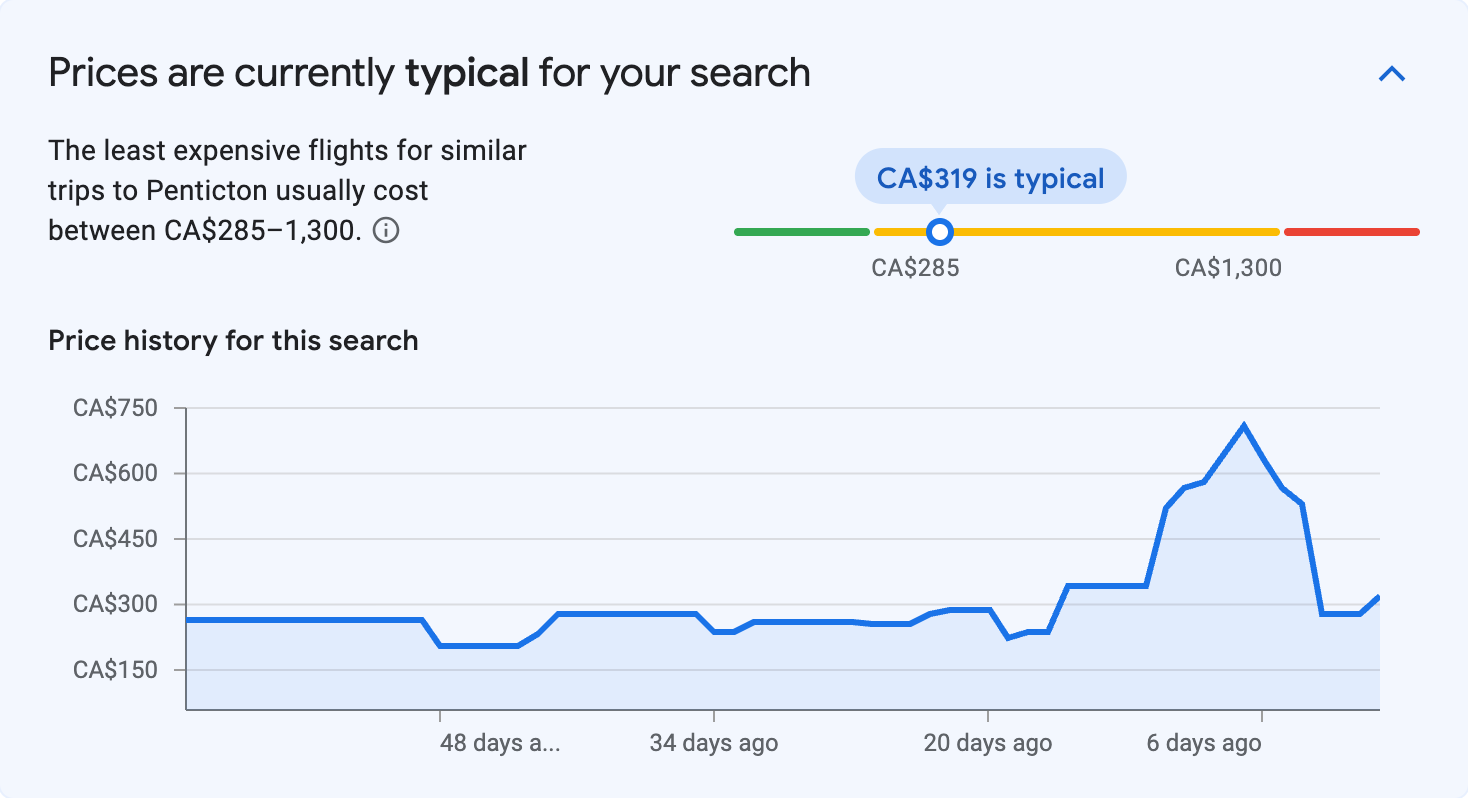Viewport: 1468px width, 798px height.
Task: Click the "6 days ago" axis label
Action: [x=1203, y=744]
